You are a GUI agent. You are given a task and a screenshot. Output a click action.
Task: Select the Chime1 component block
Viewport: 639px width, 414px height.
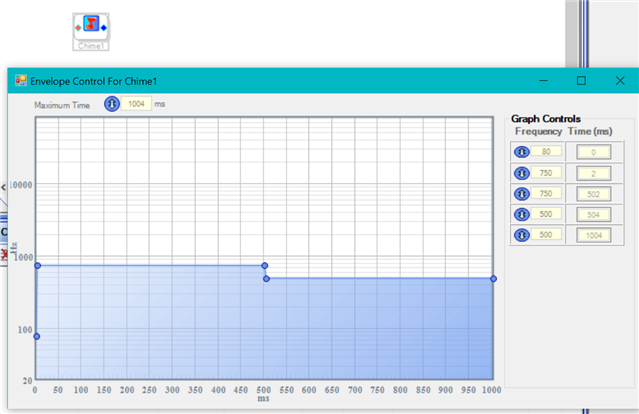pyautogui.click(x=91, y=32)
